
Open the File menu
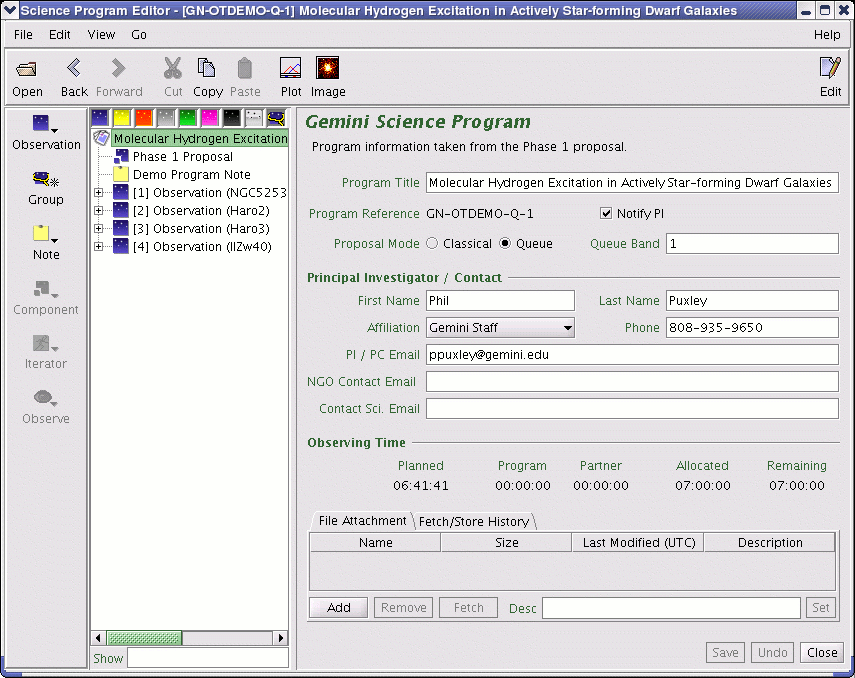23,34
